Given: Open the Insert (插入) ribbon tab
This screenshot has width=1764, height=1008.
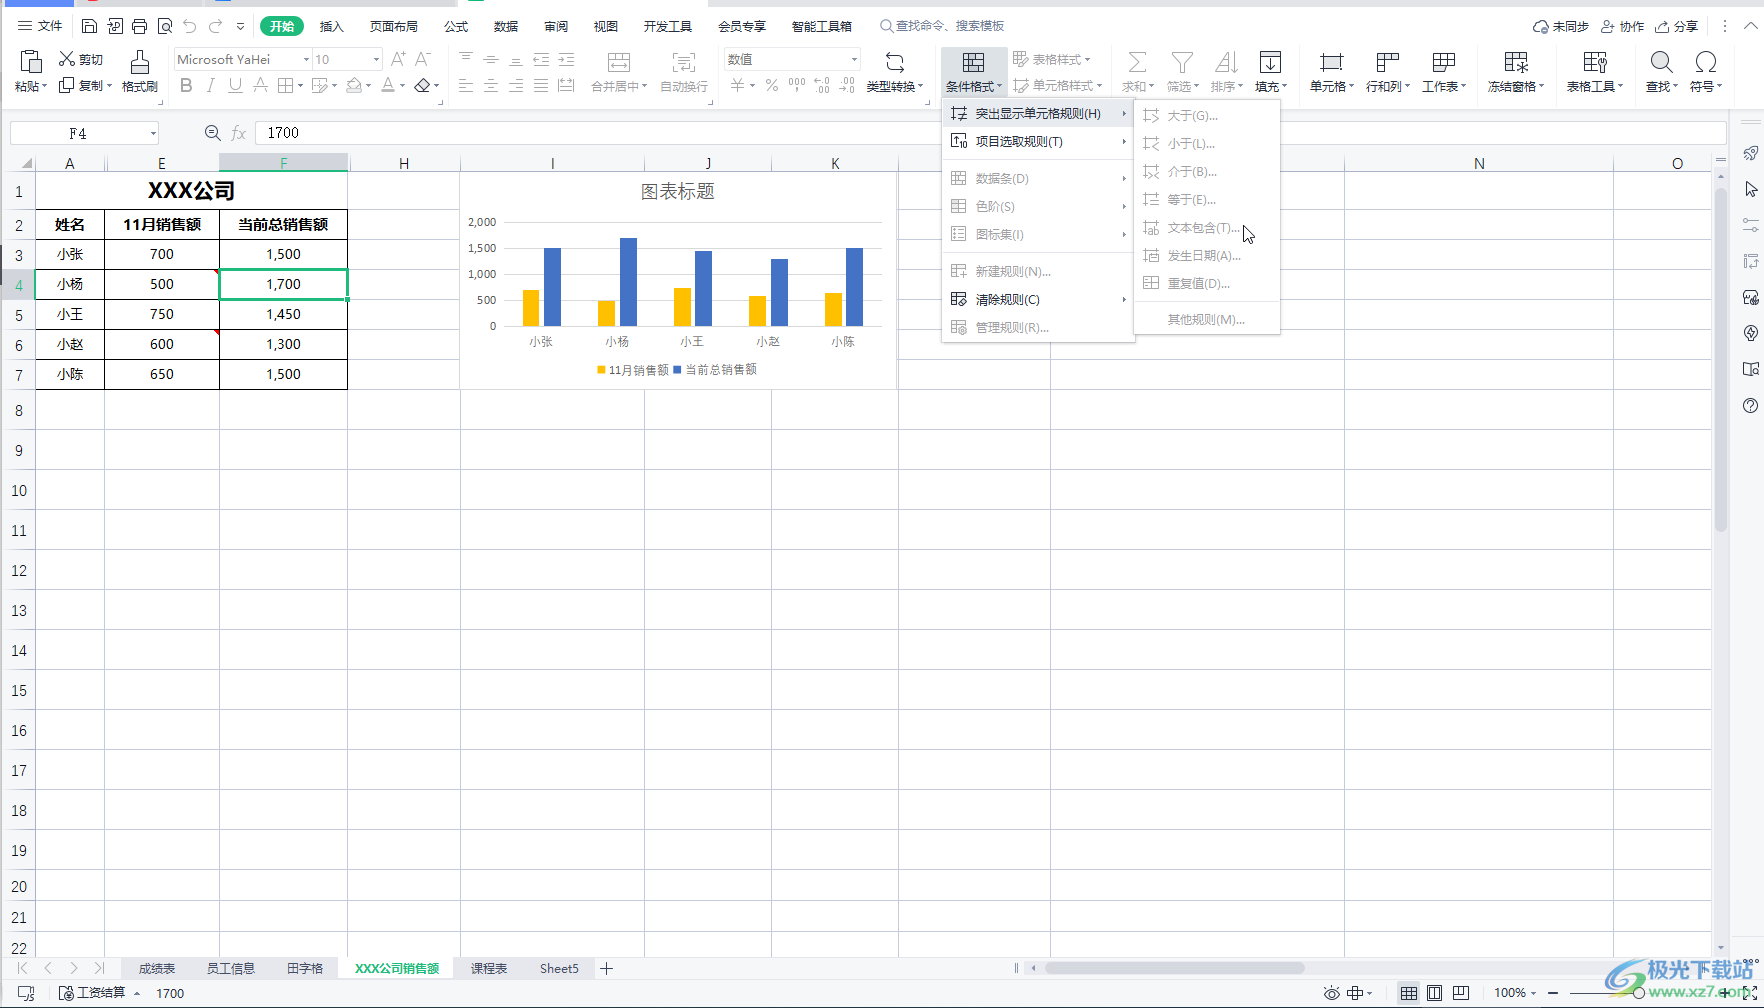Looking at the screenshot, I should (x=332, y=26).
